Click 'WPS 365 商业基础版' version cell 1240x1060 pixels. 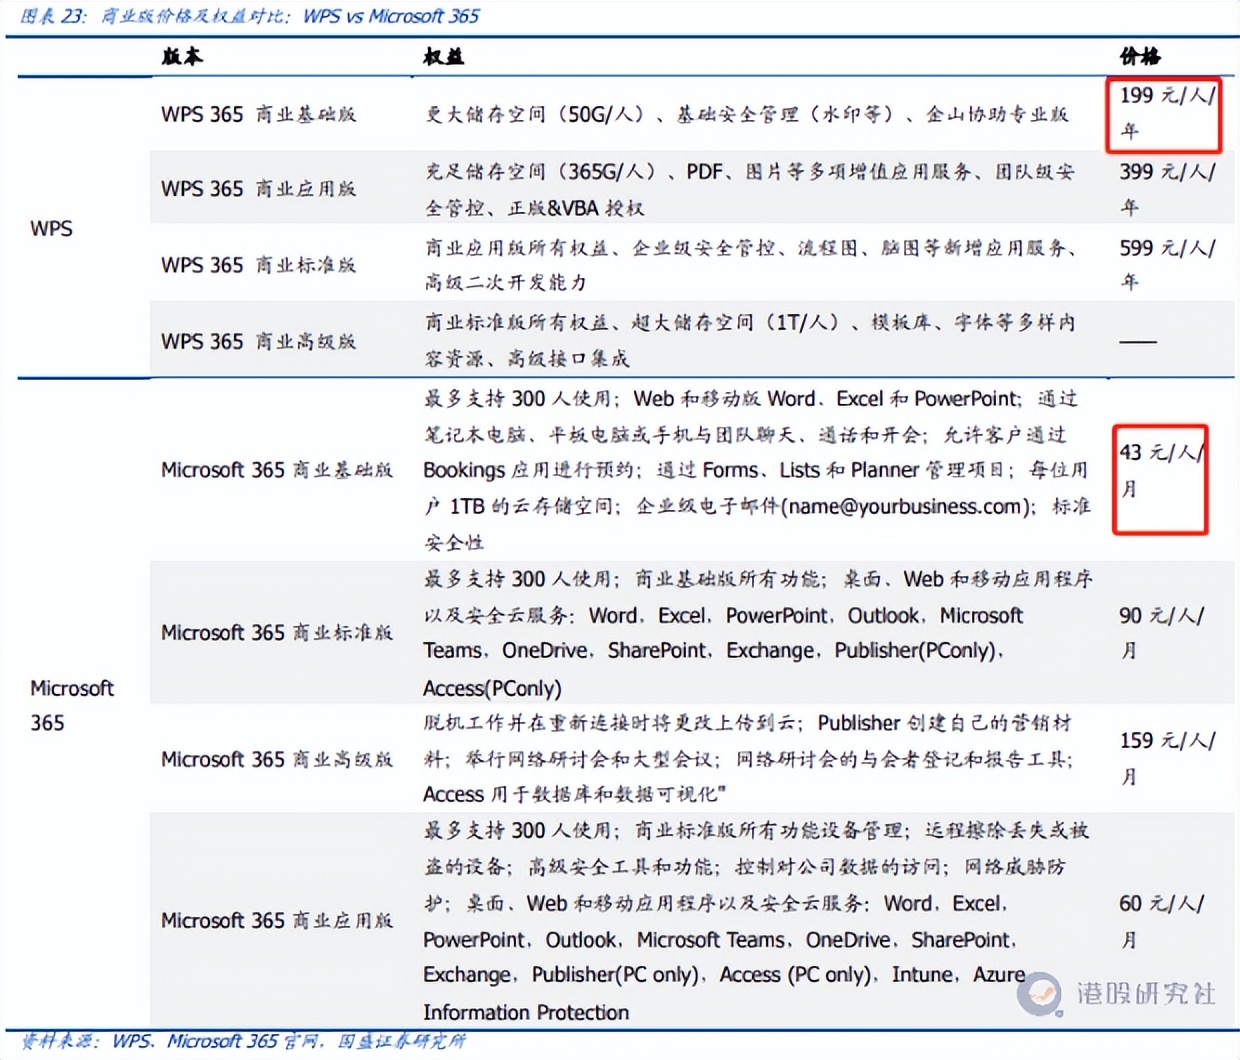click(x=259, y=114)
